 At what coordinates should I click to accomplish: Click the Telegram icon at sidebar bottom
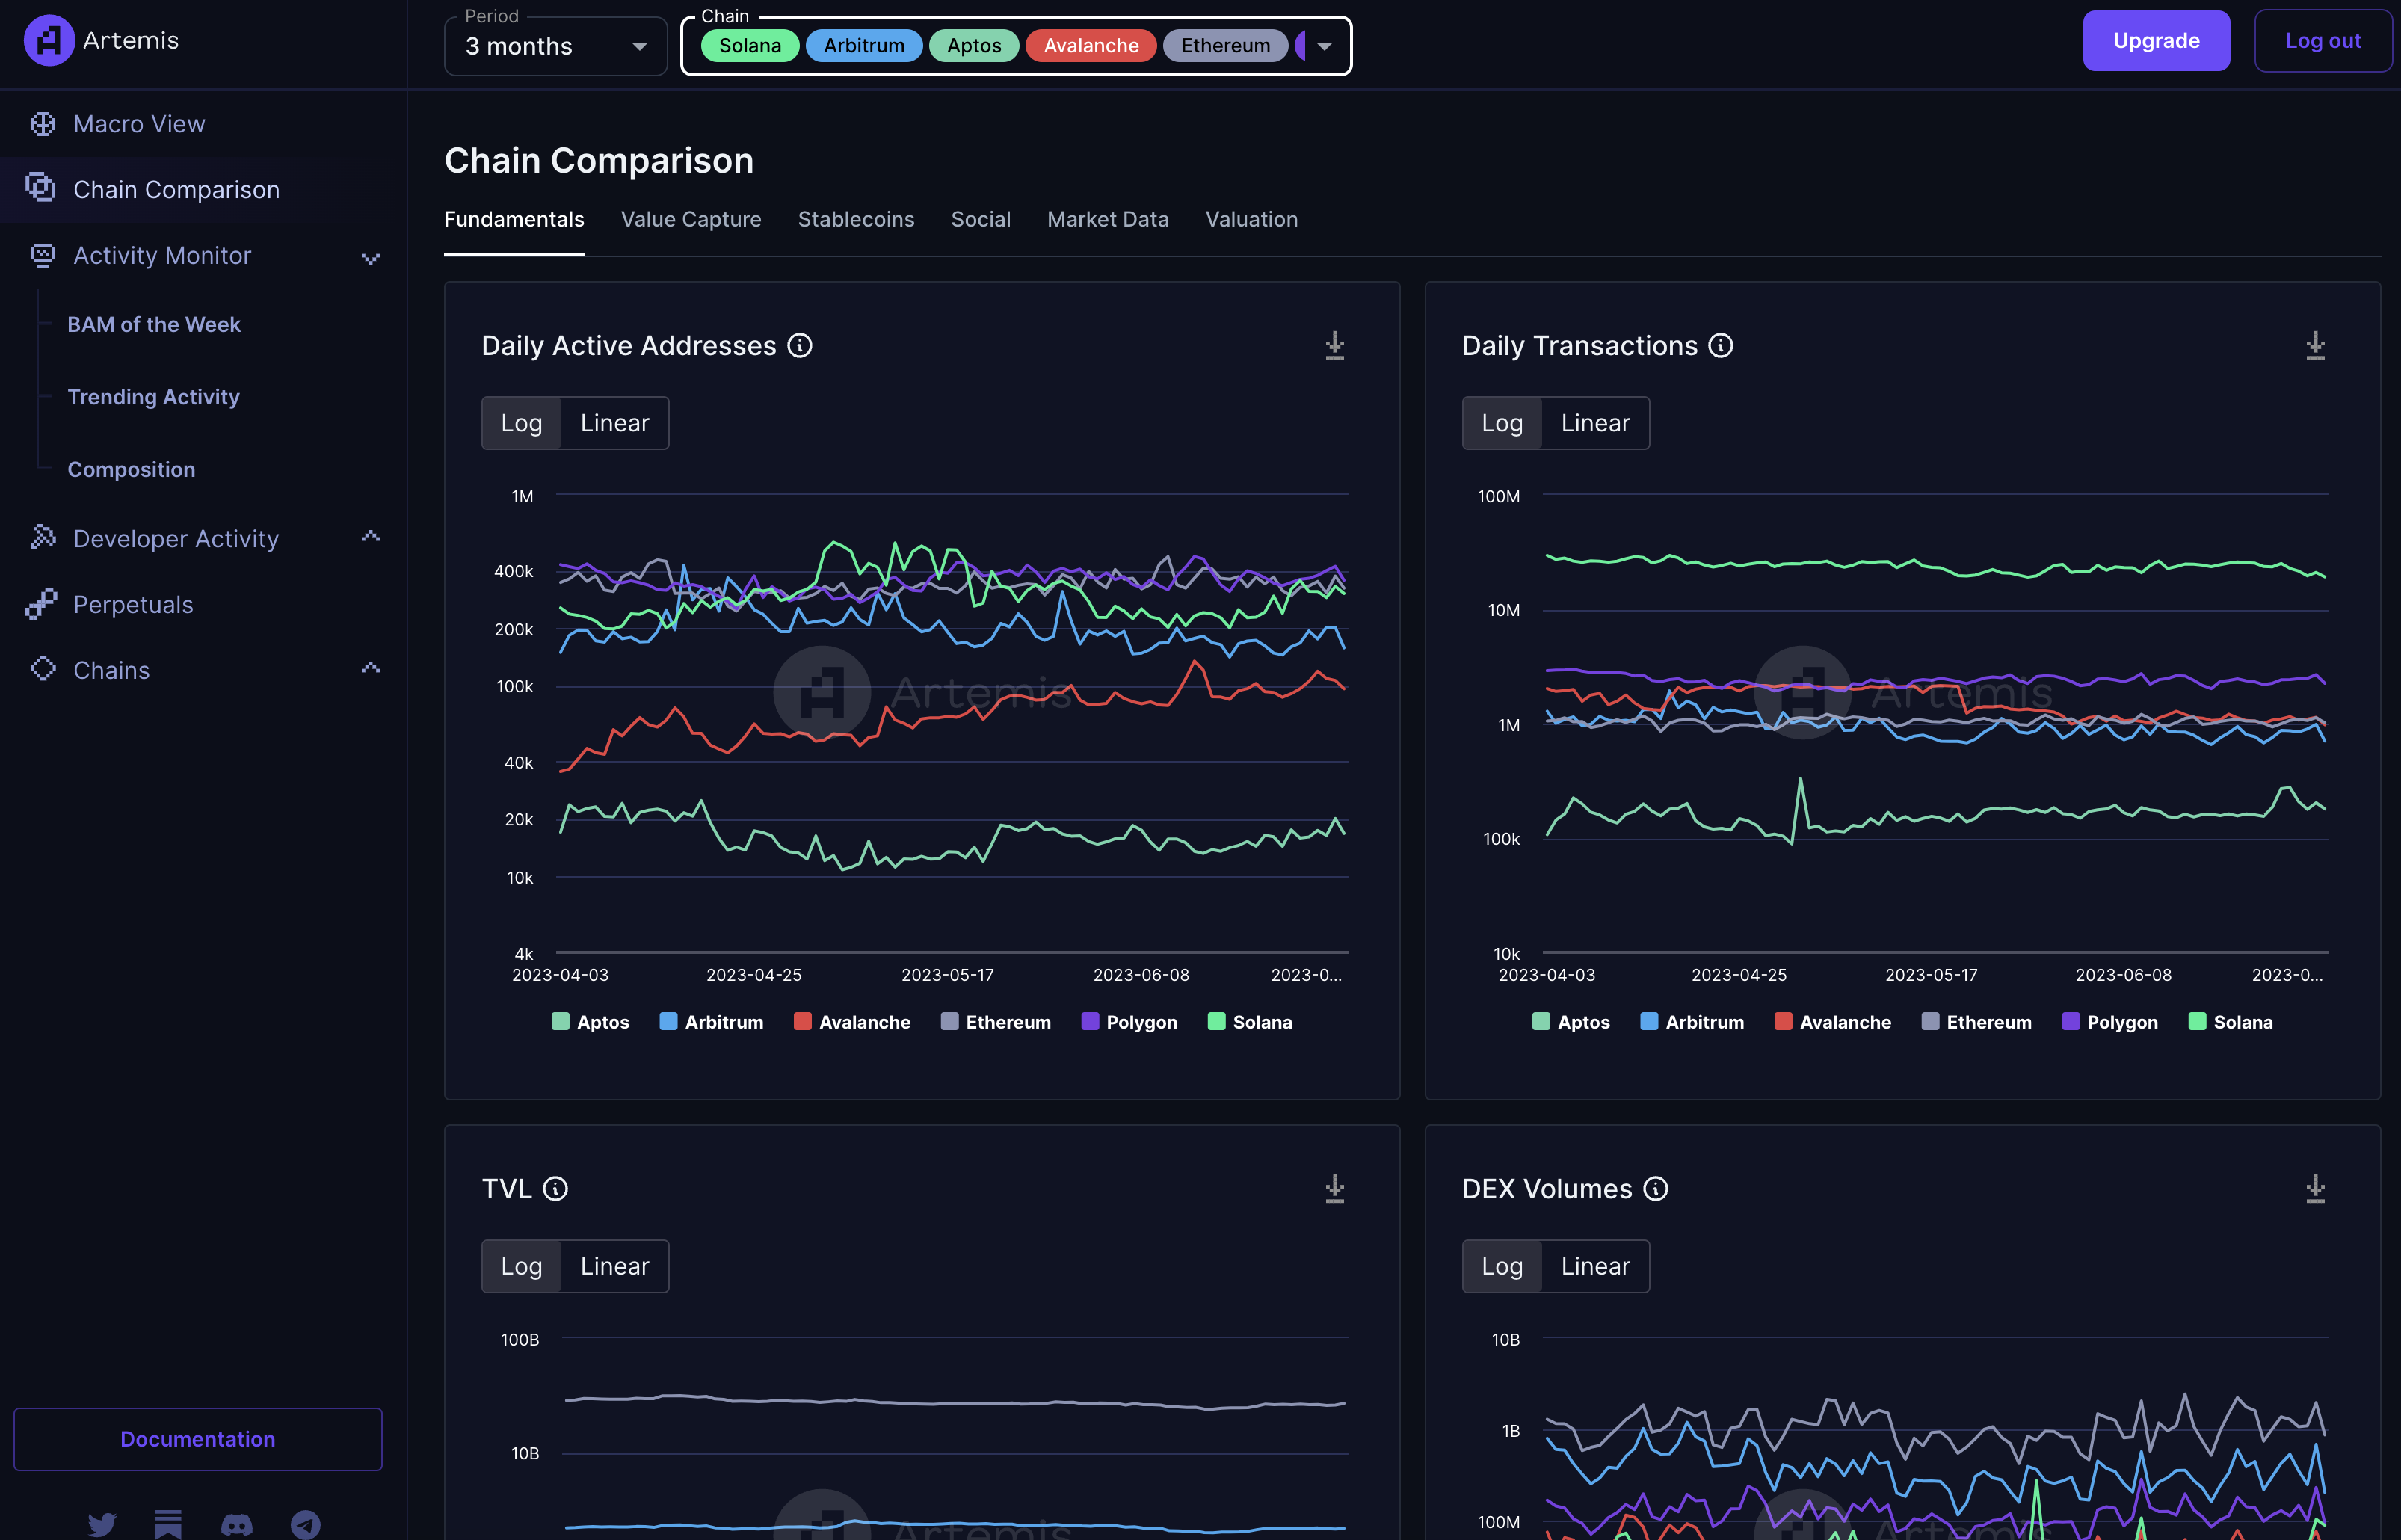pos(305,1524)
